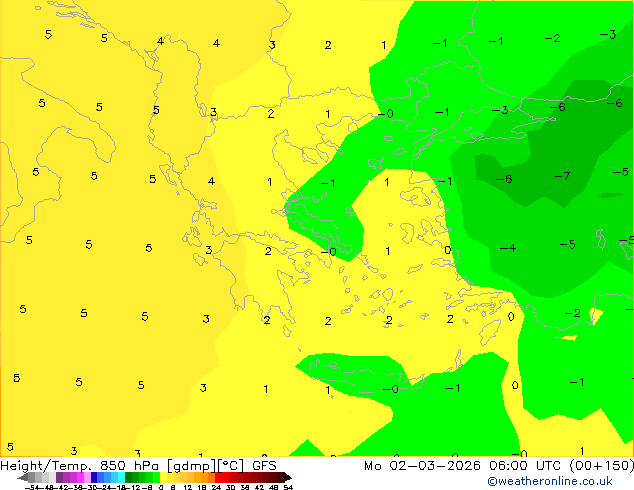Click the '-7' temperature value on the map
Screen dimensions: 634x490
coord(562,176)
